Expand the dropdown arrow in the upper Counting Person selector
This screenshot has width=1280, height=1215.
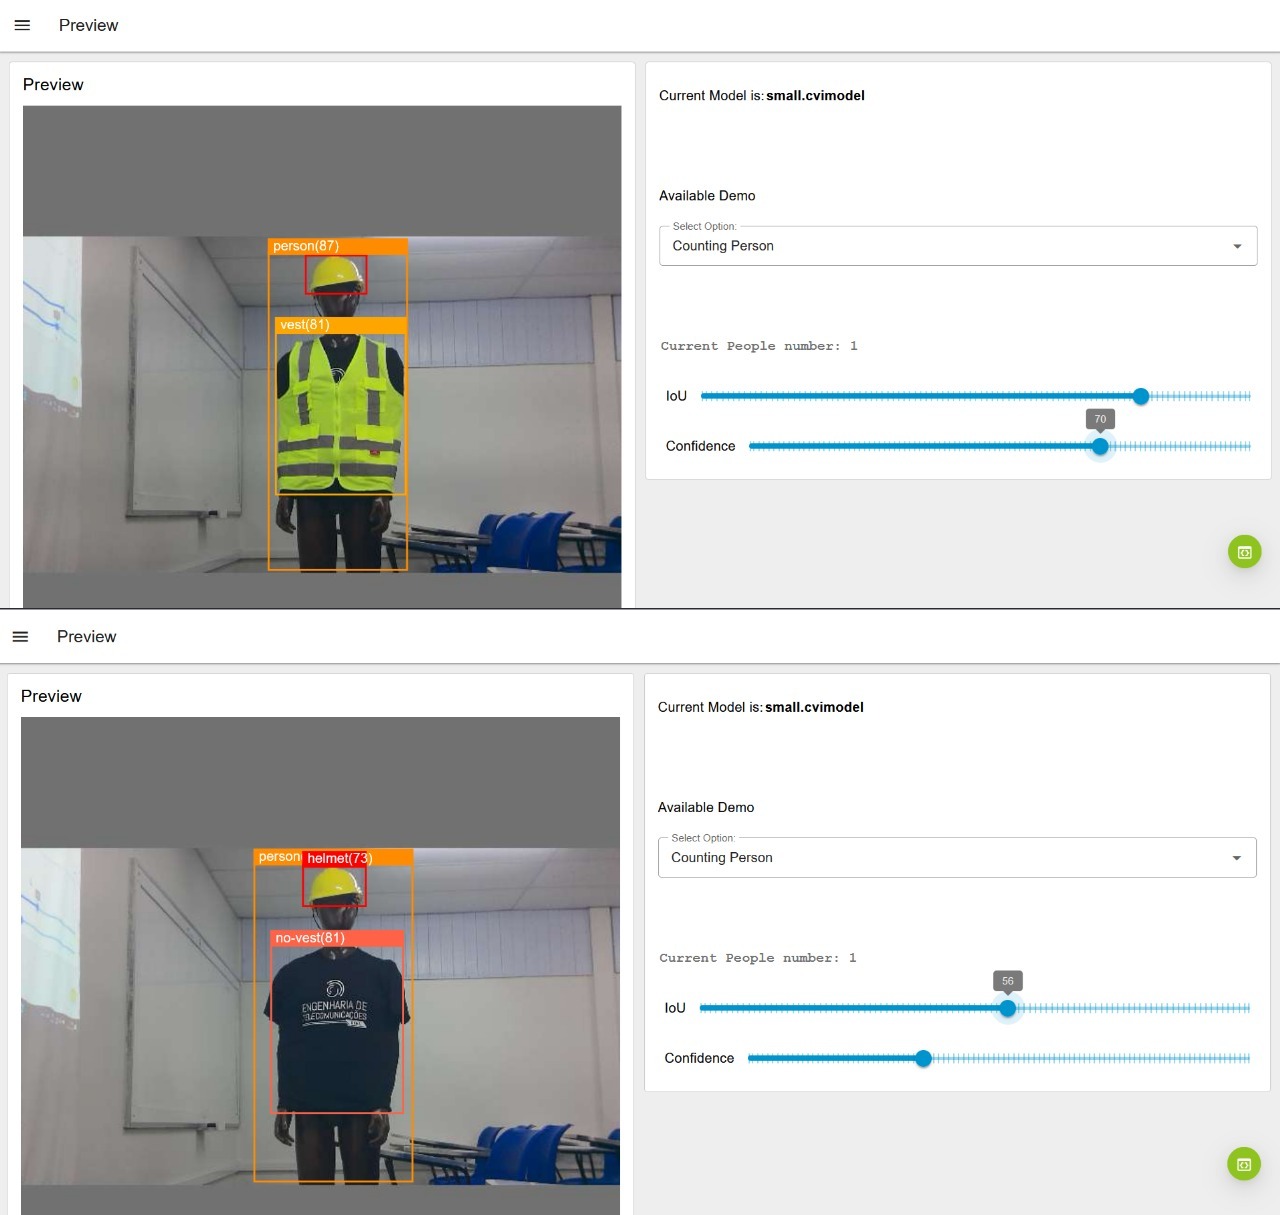1237,246
